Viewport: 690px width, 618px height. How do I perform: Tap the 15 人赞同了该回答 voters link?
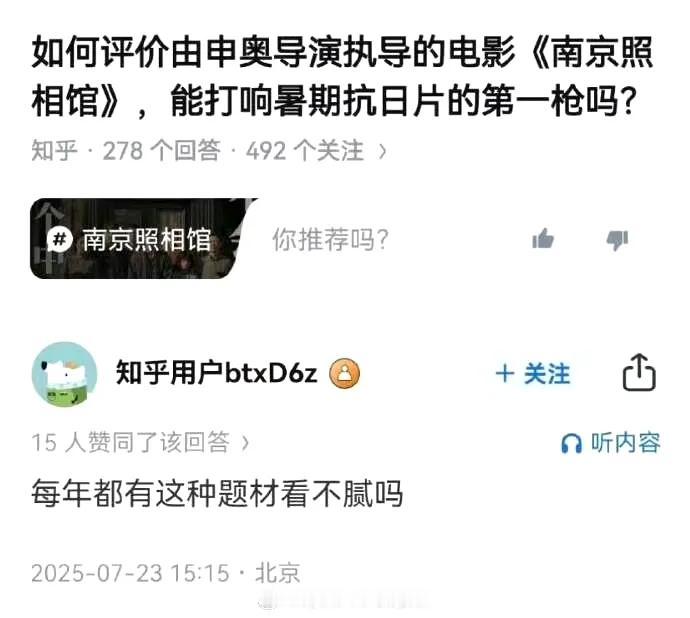pos(131,442)
